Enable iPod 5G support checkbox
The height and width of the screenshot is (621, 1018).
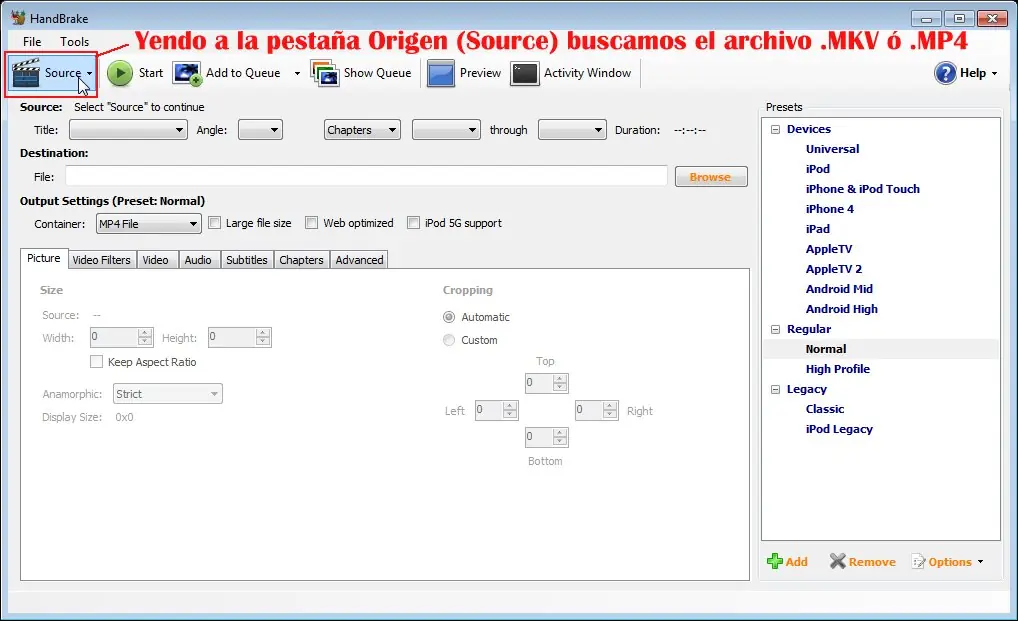tap(414, 223)
